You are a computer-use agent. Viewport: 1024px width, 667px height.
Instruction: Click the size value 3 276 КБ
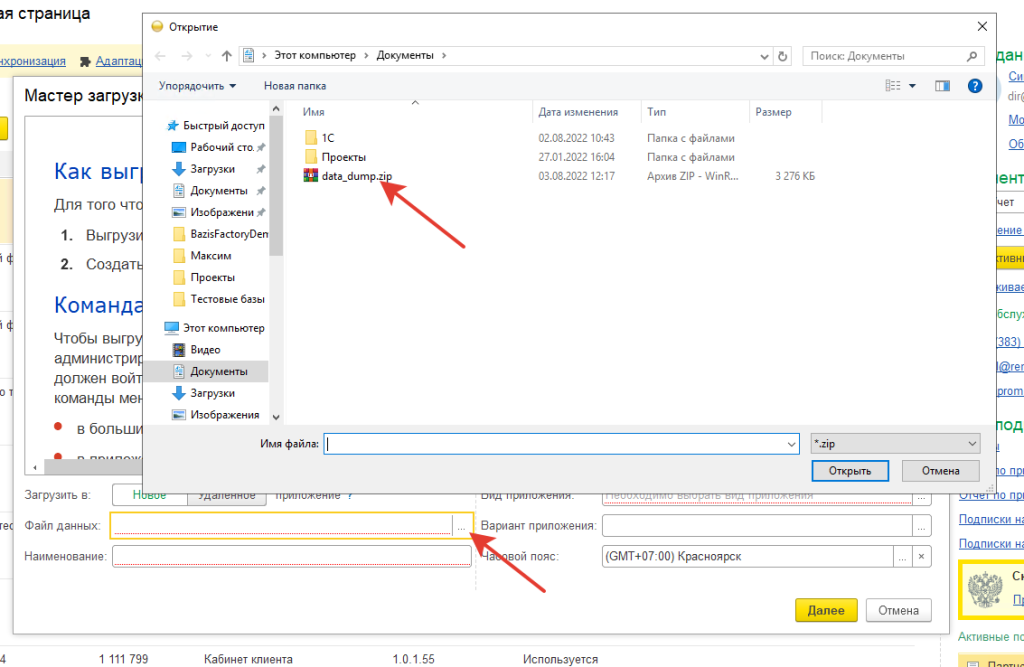(x=795, y=176)
